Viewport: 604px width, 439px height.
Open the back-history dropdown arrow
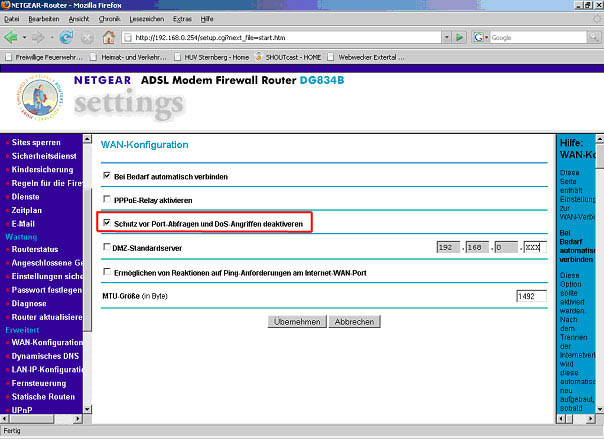27,37
